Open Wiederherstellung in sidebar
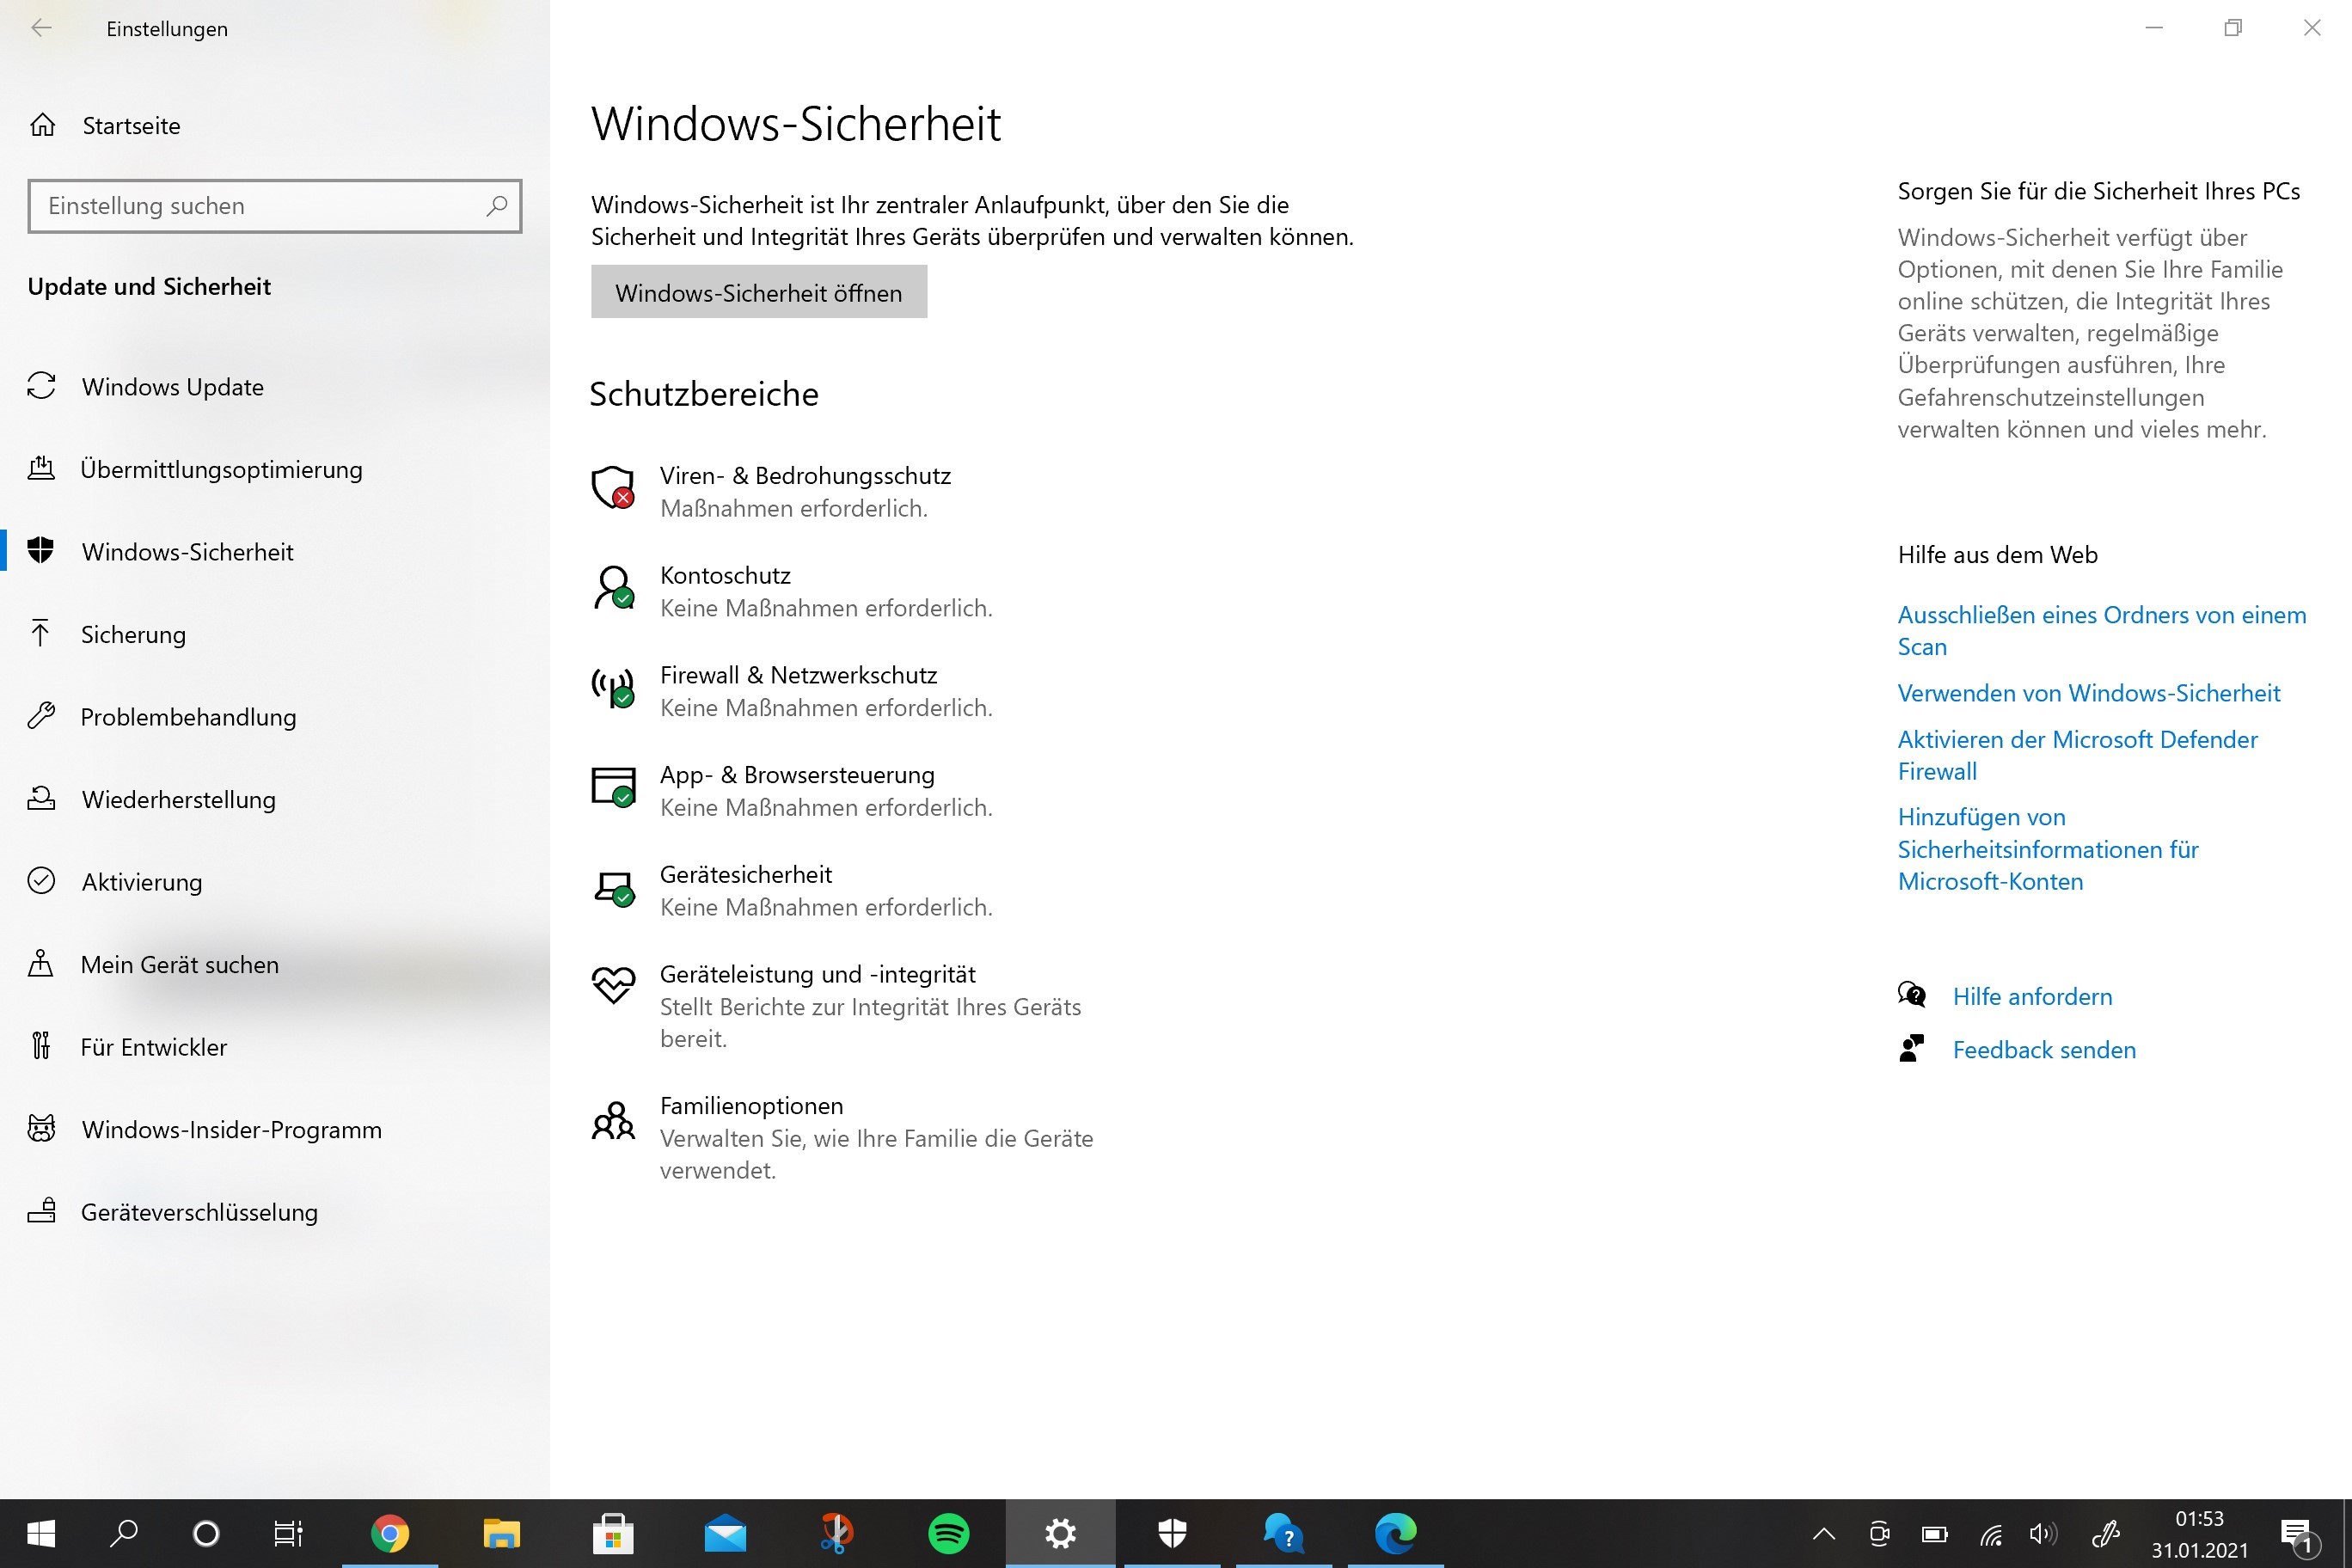Screen dimensions: 2352x1568 [x=274, y=799]
